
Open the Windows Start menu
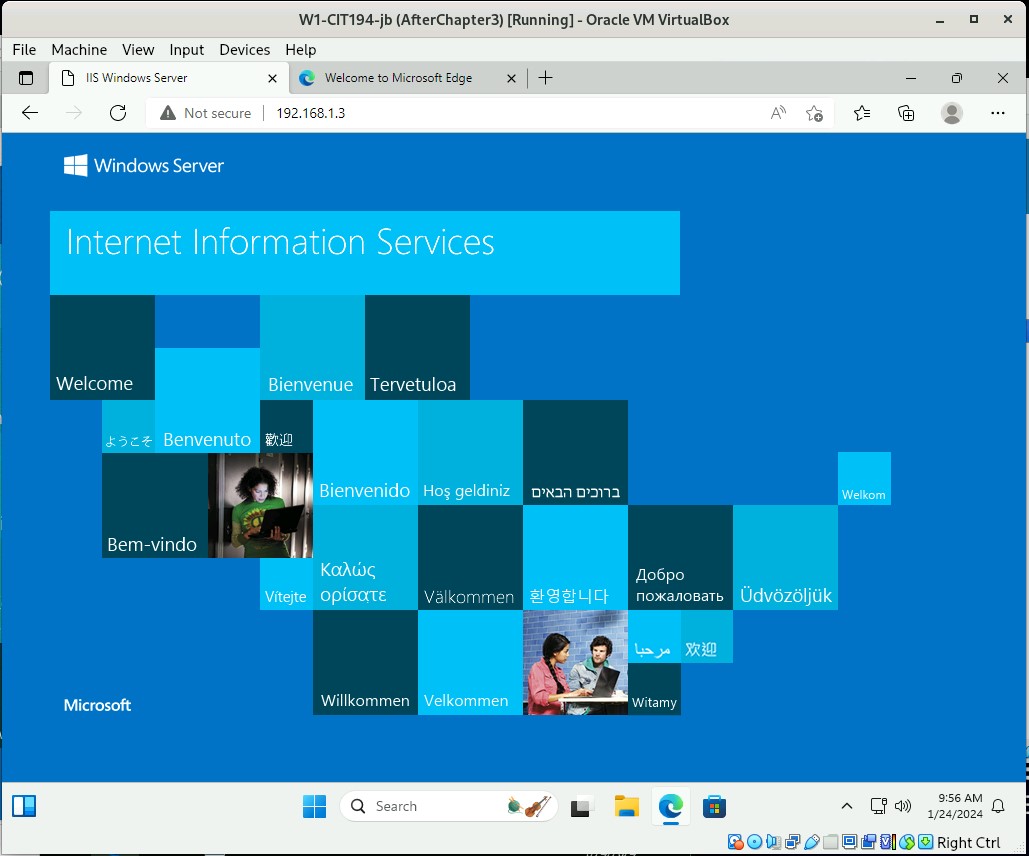pos(314,806)
